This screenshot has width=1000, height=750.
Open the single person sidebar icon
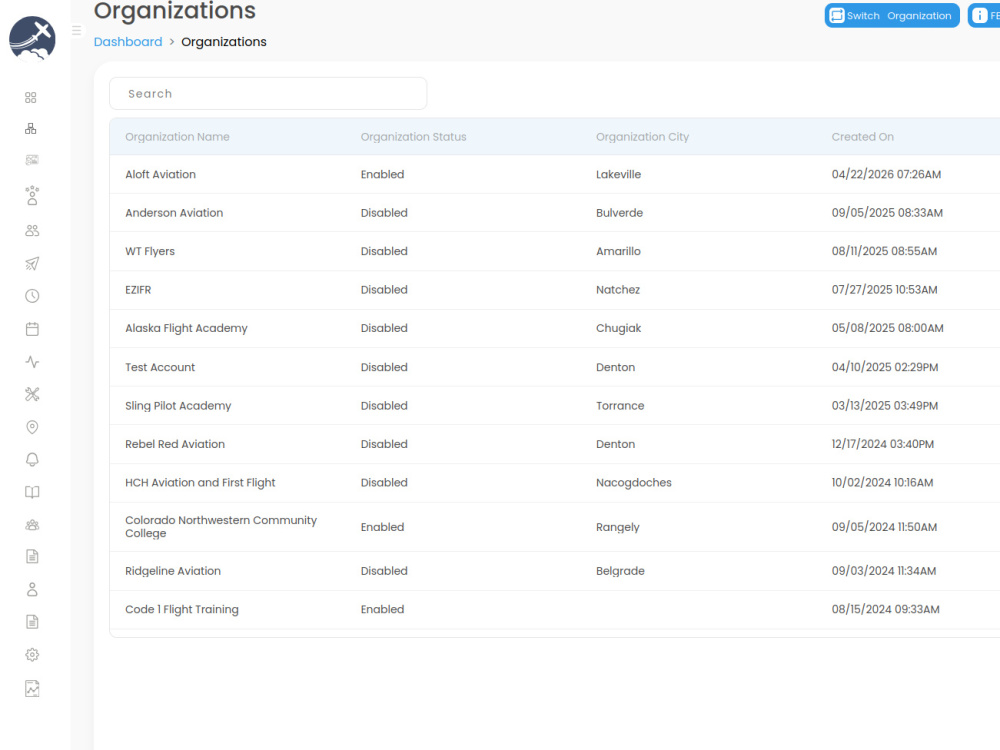(32, 589)
